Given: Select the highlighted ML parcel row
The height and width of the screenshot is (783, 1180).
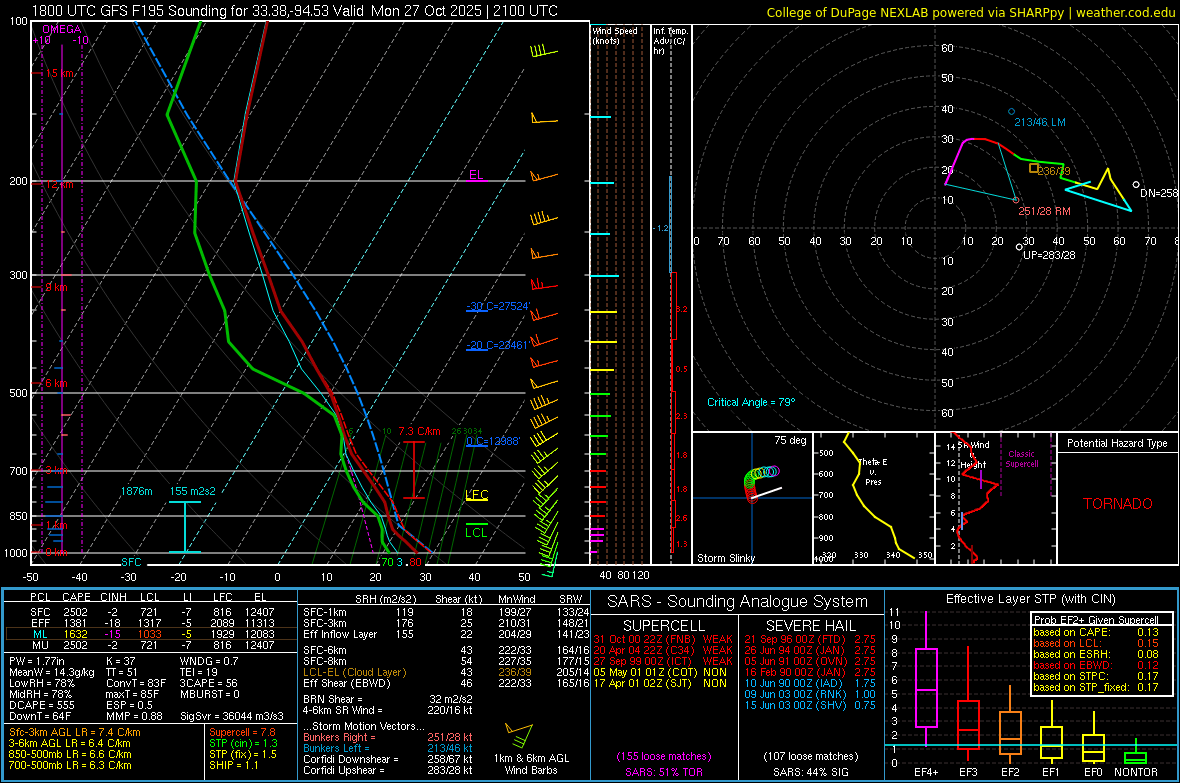Looking at the screenshot, I should [x=151, y=634].
